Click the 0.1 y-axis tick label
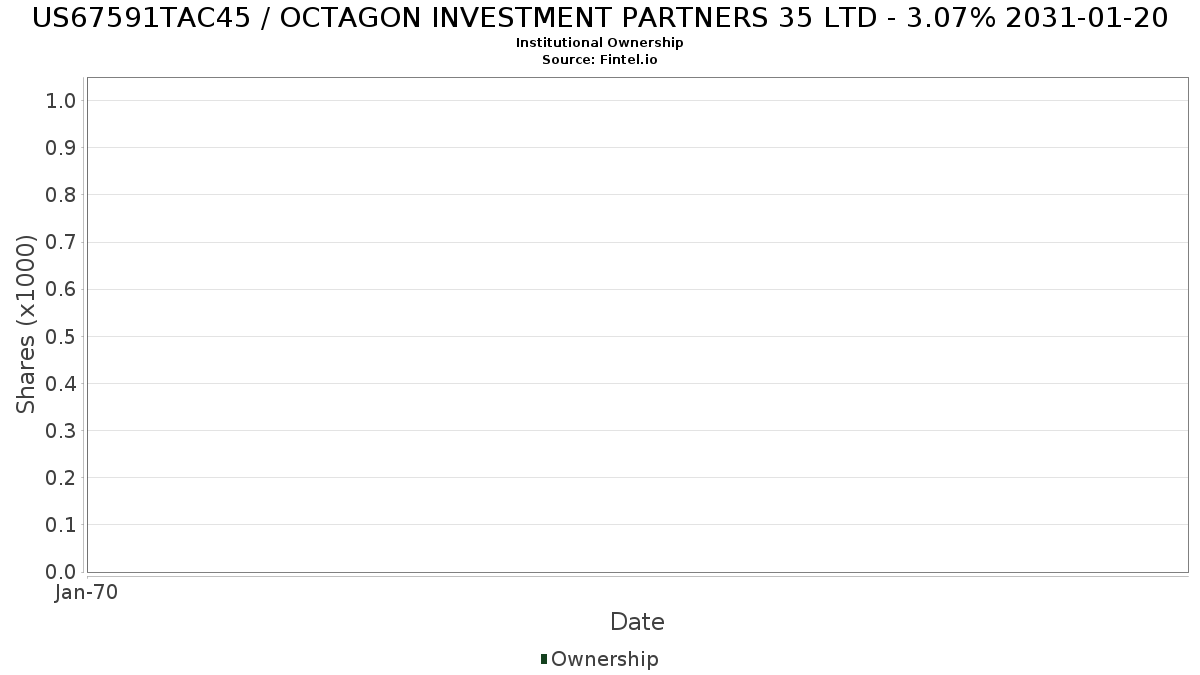This screenshot has width=1200, height=675. [61, 524]
